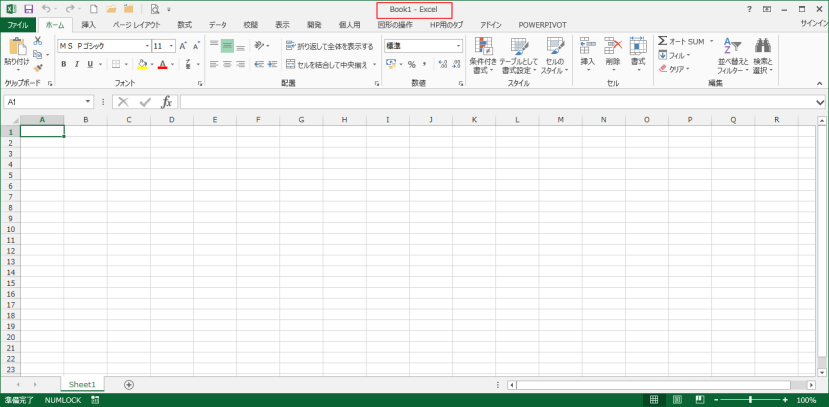Click the Save icon in quick access toolbar

[x=29, y=9]
